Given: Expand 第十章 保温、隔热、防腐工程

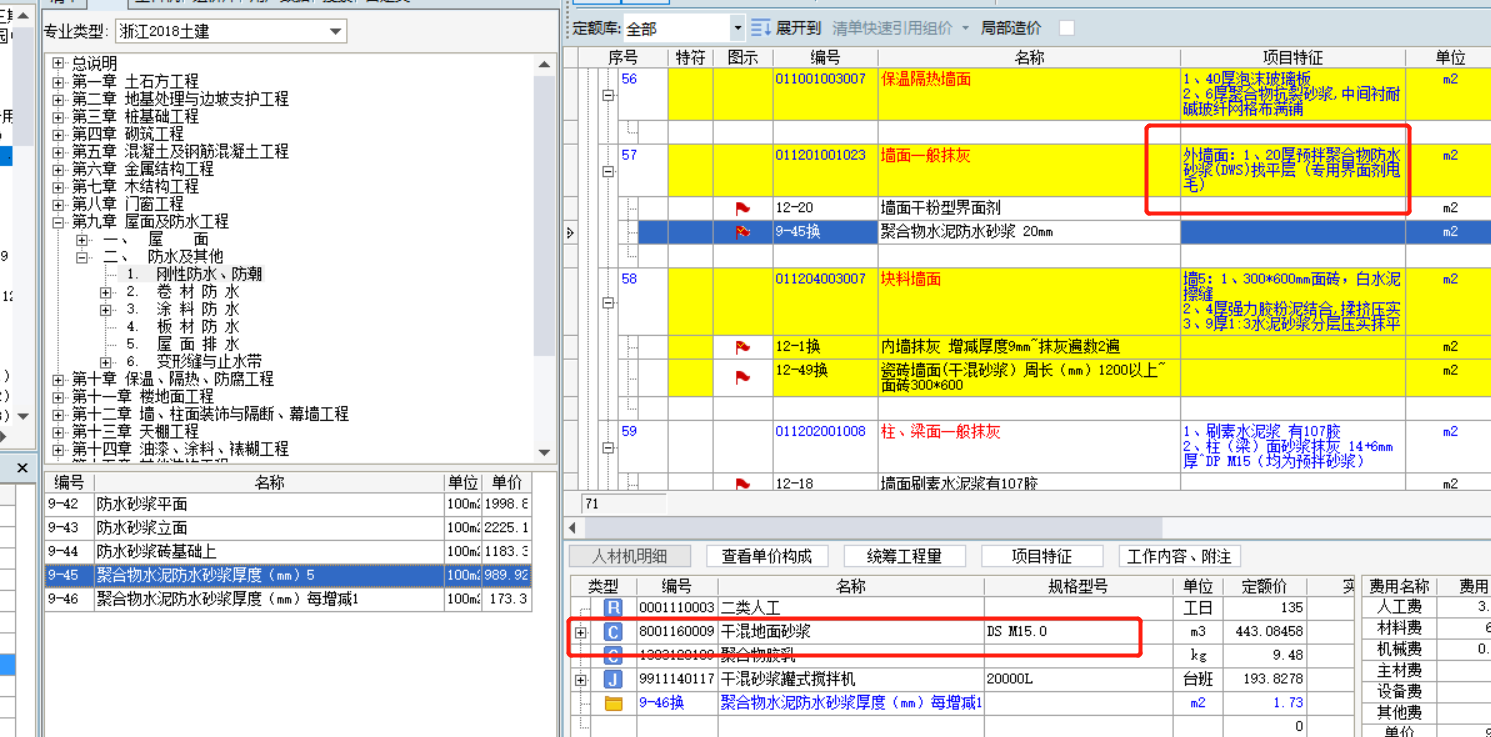Looking at the screenshot, I should 58,380.
